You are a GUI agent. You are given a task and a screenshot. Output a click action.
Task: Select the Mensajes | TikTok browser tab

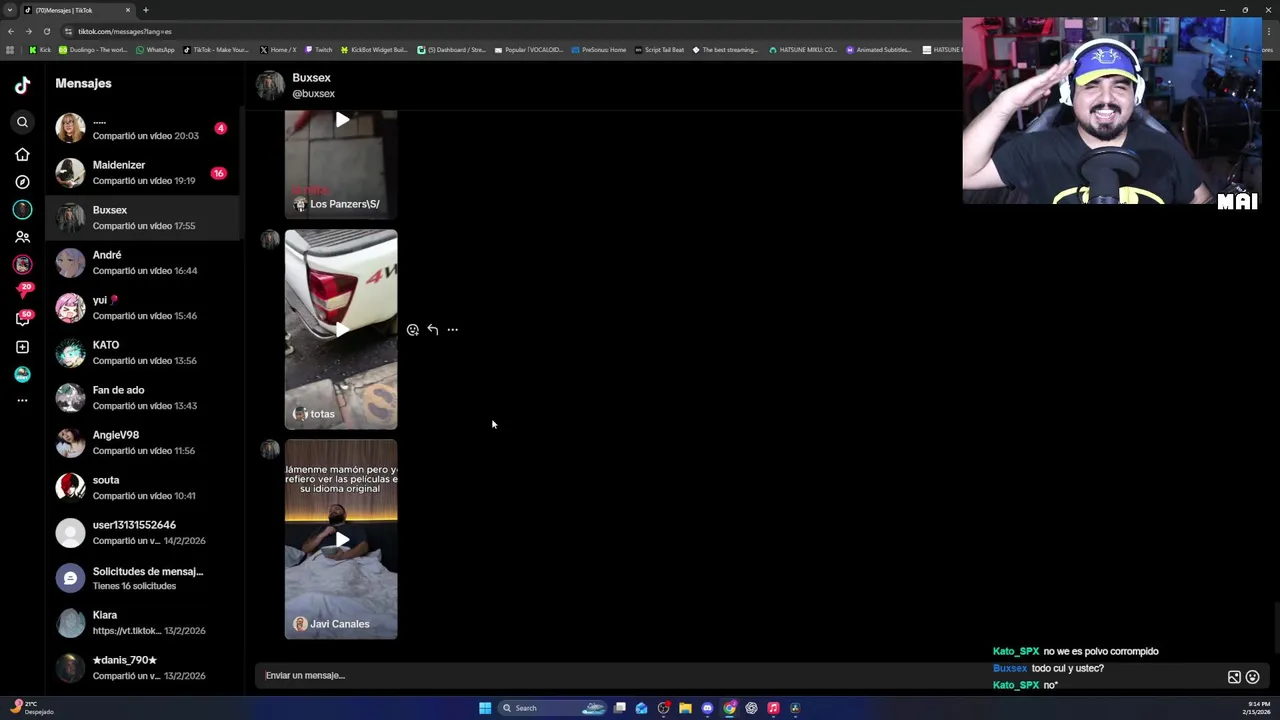point(79,10)
